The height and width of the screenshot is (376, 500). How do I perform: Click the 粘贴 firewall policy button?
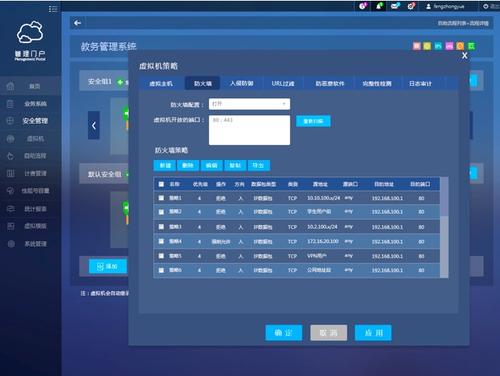click(x=235, y=165)
